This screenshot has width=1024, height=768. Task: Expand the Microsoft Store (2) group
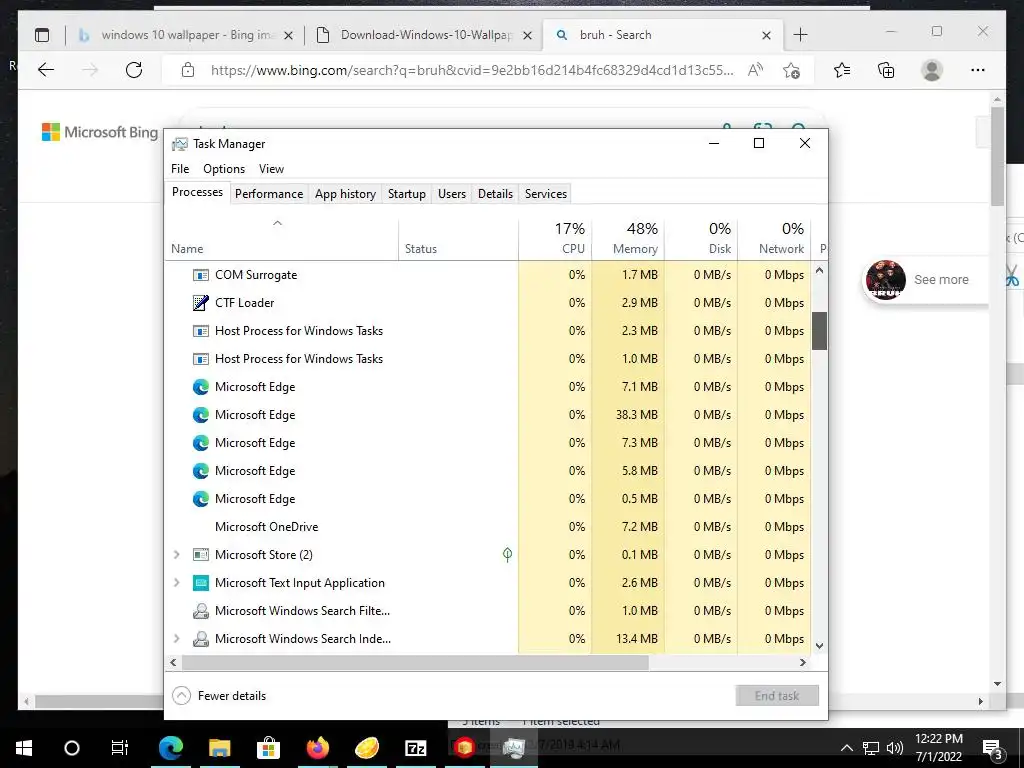coord(176,554)
